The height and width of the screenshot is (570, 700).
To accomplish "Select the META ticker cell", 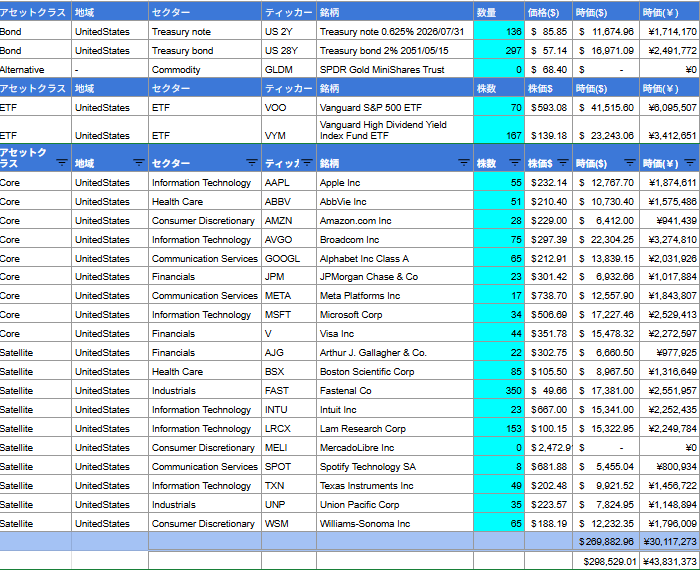I will pos(289,295).
